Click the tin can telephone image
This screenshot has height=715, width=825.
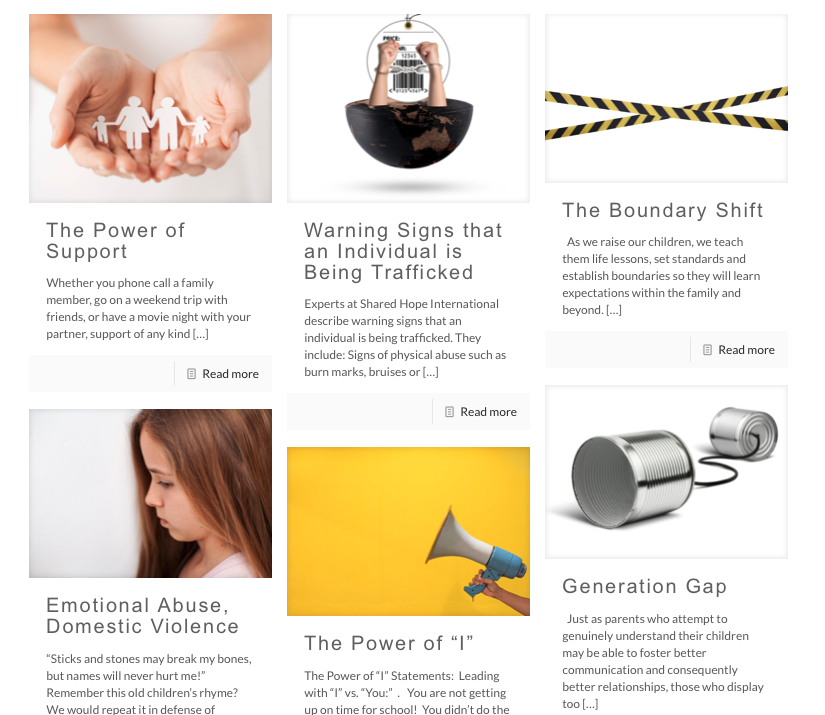pos(667,472)
